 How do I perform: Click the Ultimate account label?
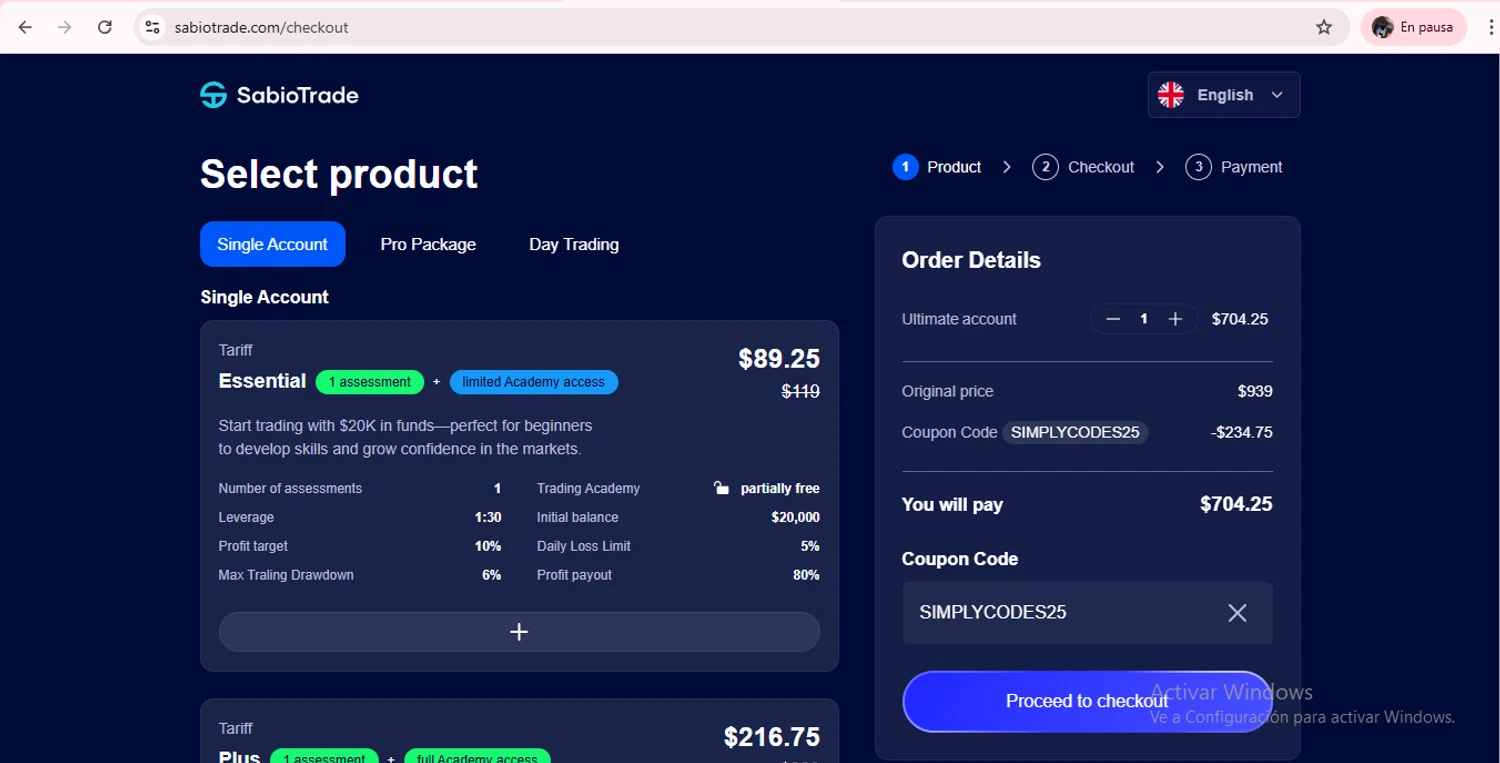(959, 319)
